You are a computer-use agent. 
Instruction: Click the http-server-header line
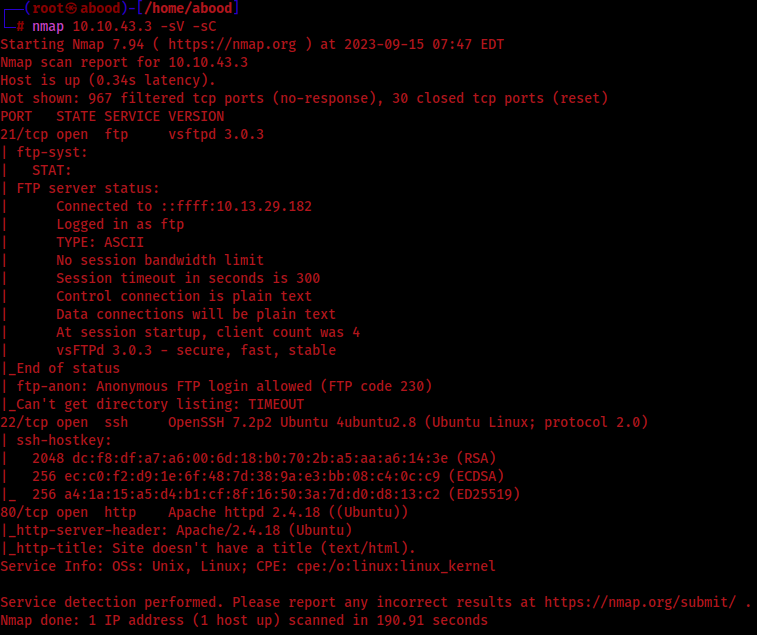point(176,530)
